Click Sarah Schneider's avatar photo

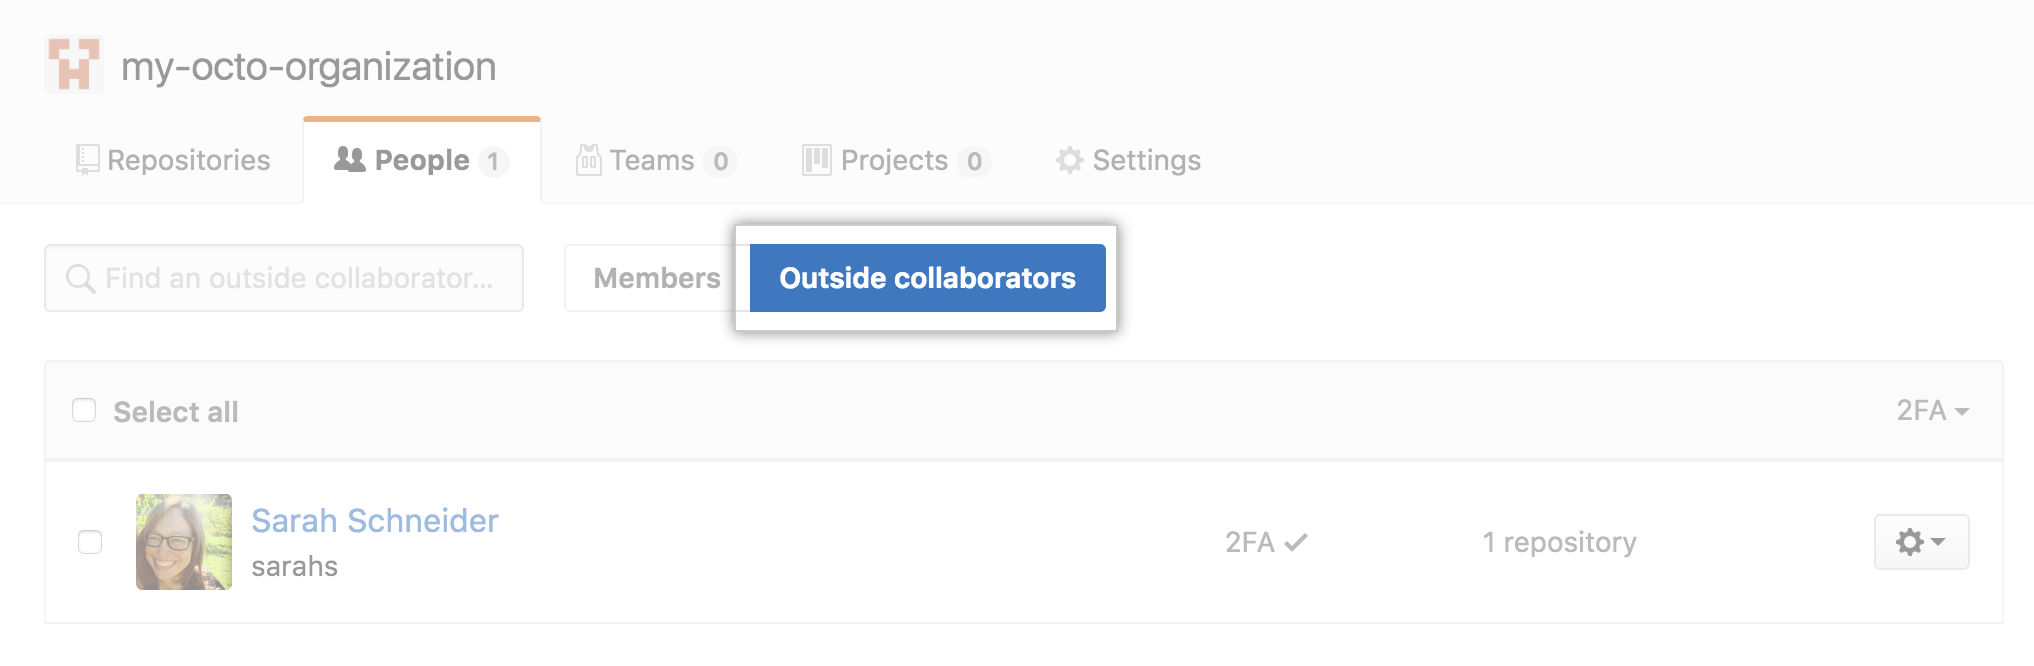[184, 542]
